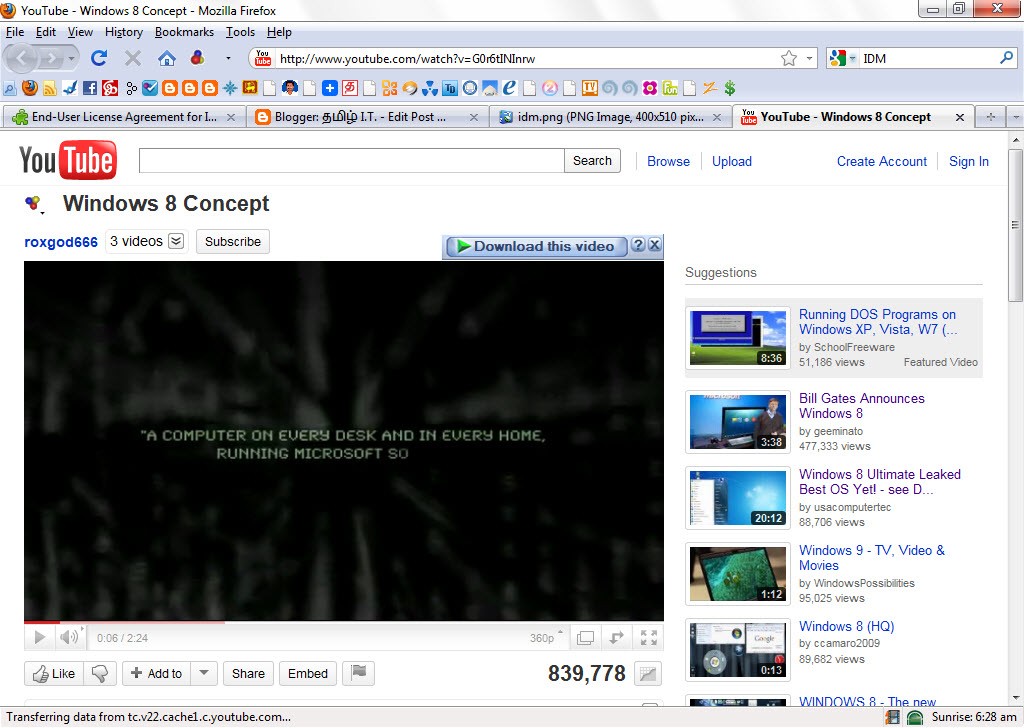
Task: Click the page vertical scrollbar
Action: pos(1016,224)
